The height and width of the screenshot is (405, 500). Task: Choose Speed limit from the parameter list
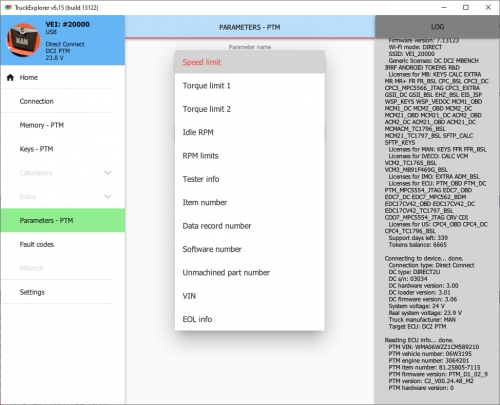coord(250,62)
